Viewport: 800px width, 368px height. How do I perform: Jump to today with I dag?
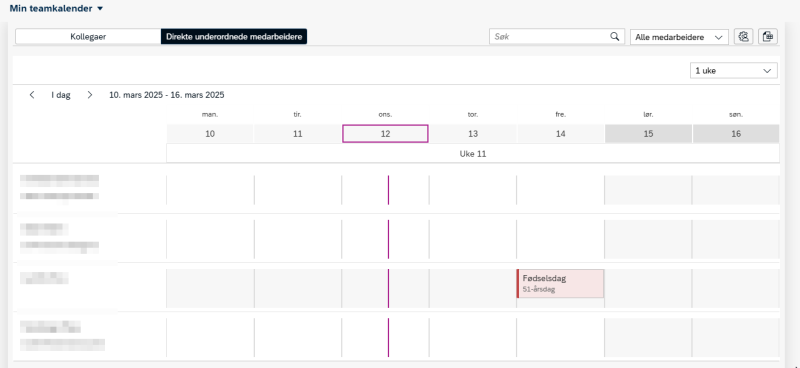(61, 95)
